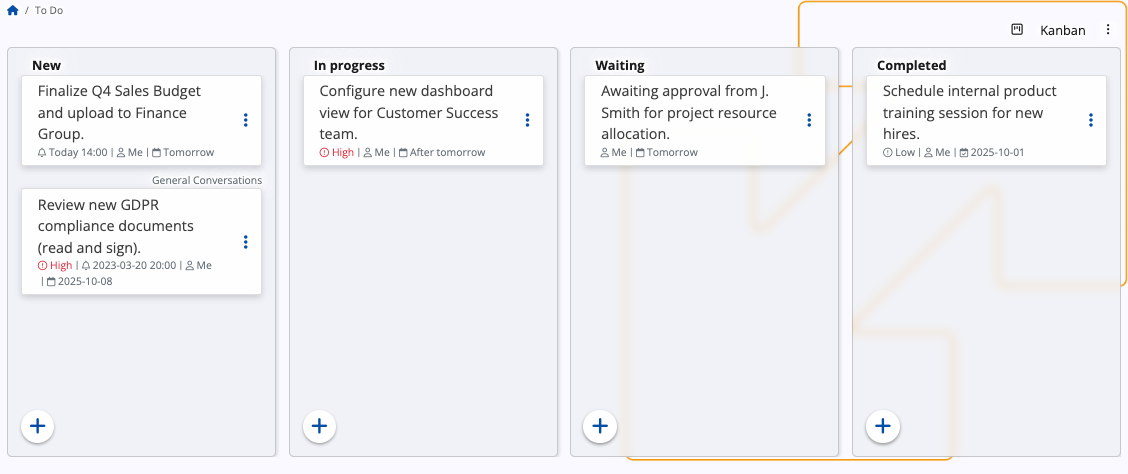Click the To Do breadcrumb
1128x474 pixels.
pyautogui.click(x=49, y=10)
